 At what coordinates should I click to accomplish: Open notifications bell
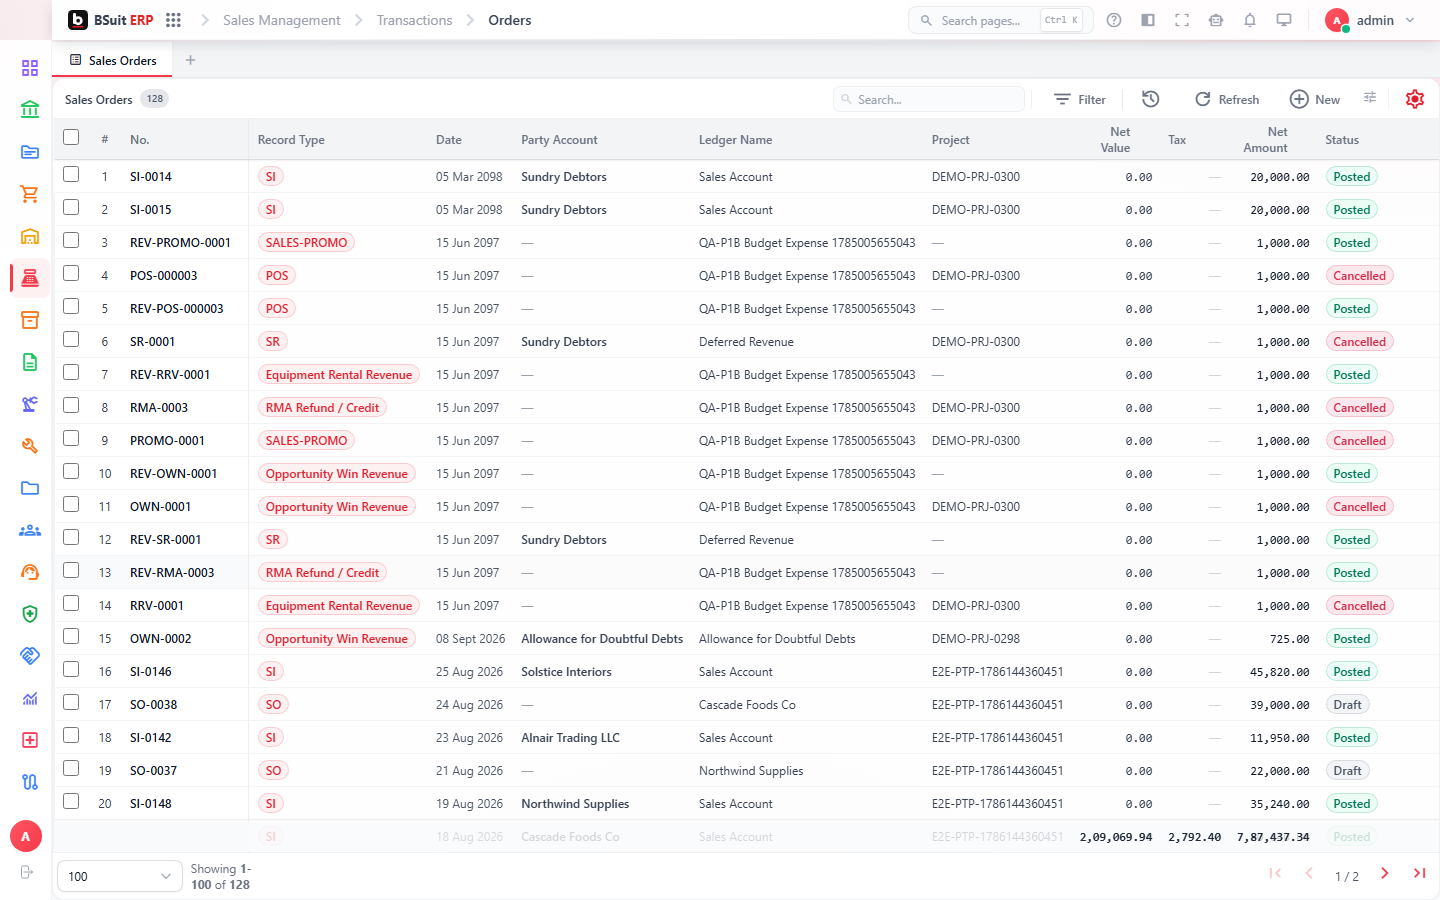coord(1250,20)
